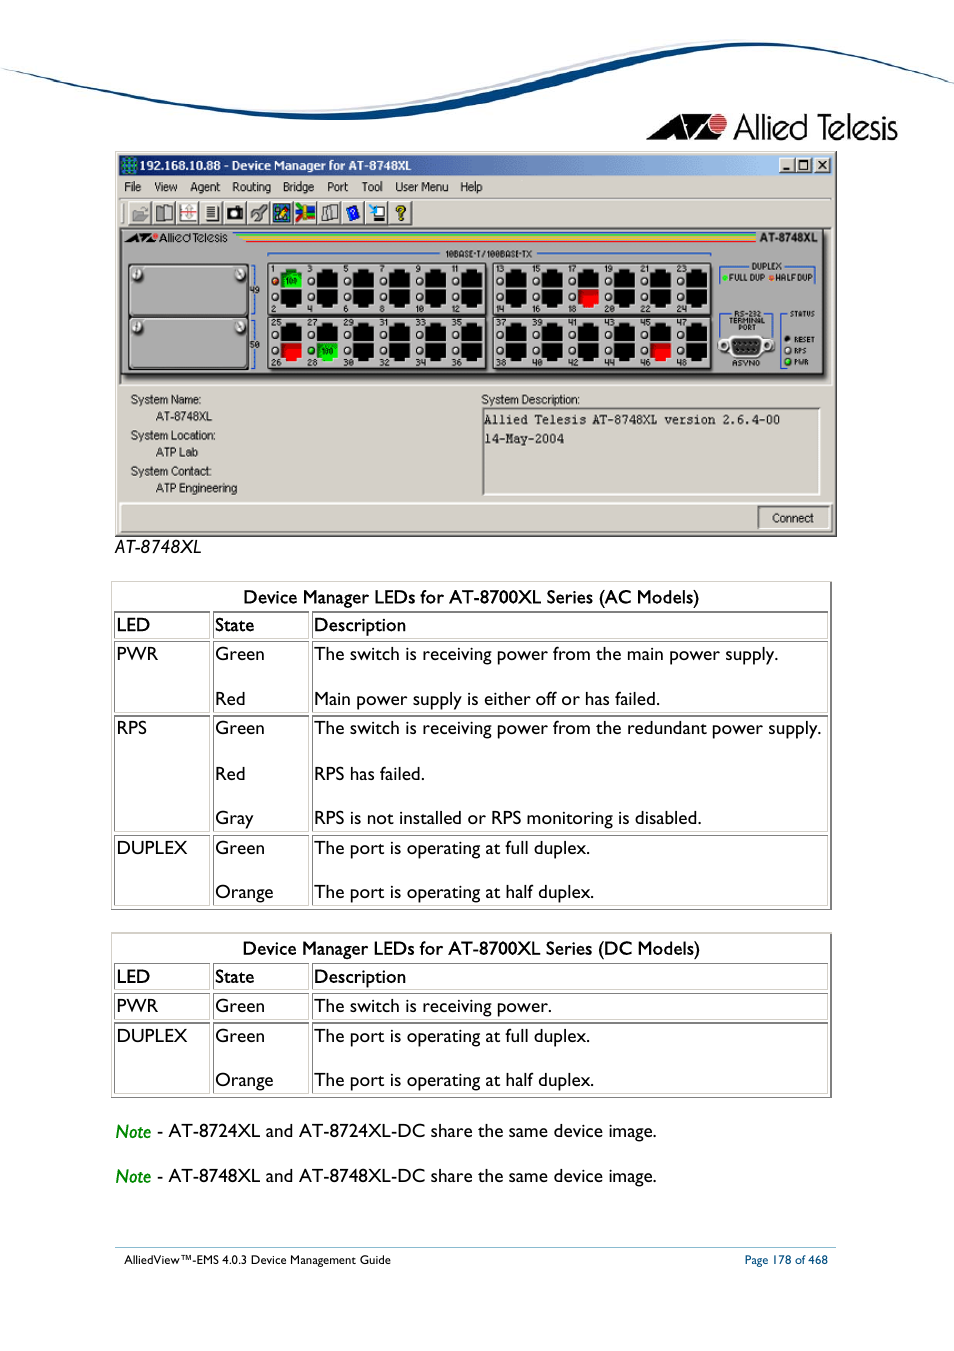
Task: Click the System Description text box
Action: coord(651,451)
